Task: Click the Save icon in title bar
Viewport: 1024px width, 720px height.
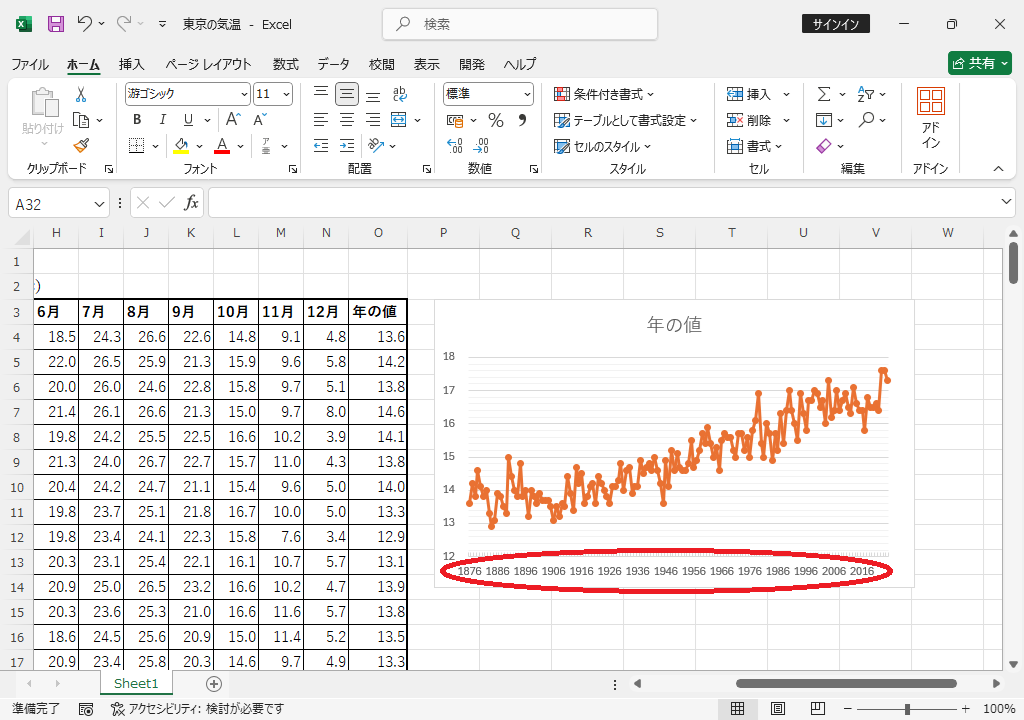Action: (x=56, y=24)
